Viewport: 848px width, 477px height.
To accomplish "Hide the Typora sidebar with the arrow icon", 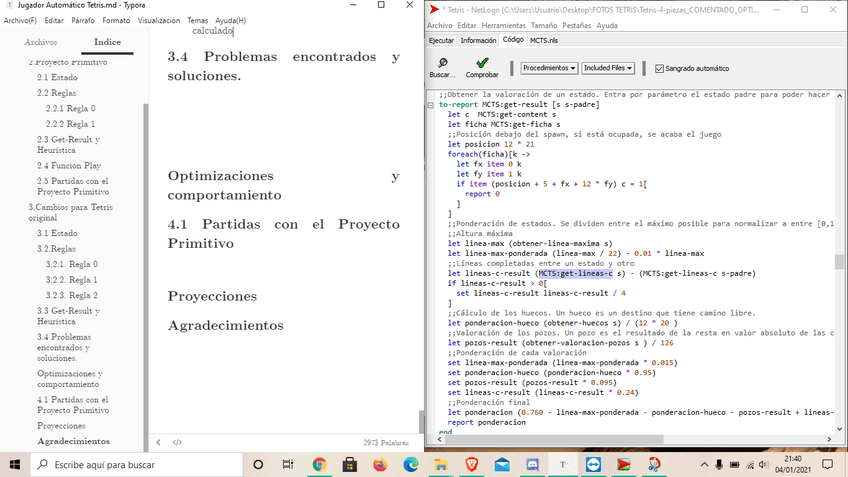I will pyautogui.click(x=158, y=442).
